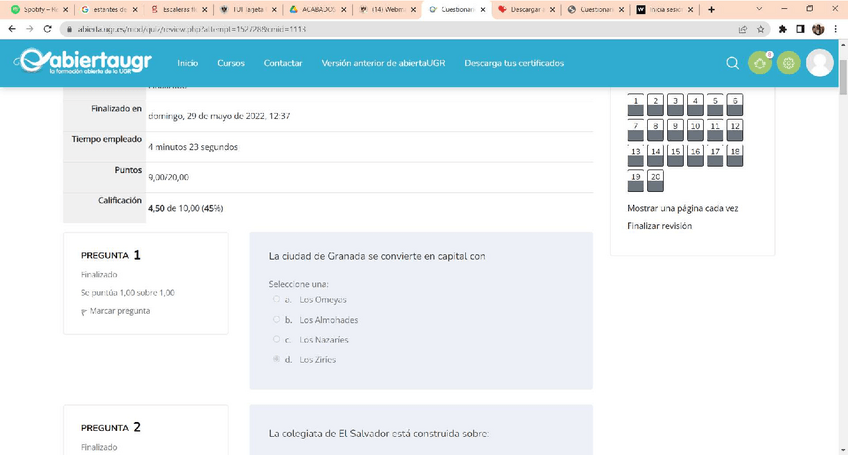Select radio option b. Los Almohades
Image resolution: width=848 pixels, height=455 pixels.
(x=277, y=320)
